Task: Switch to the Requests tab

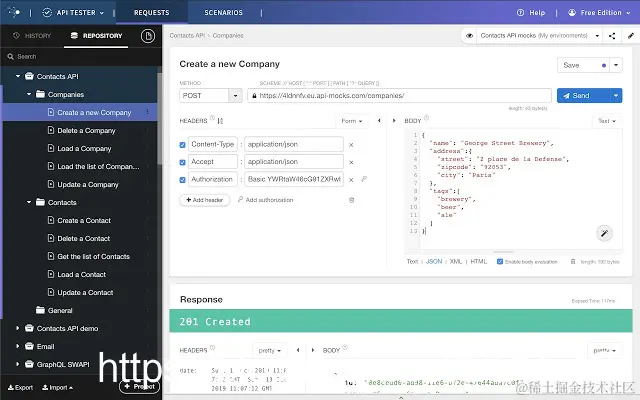Action: point(151,13)
